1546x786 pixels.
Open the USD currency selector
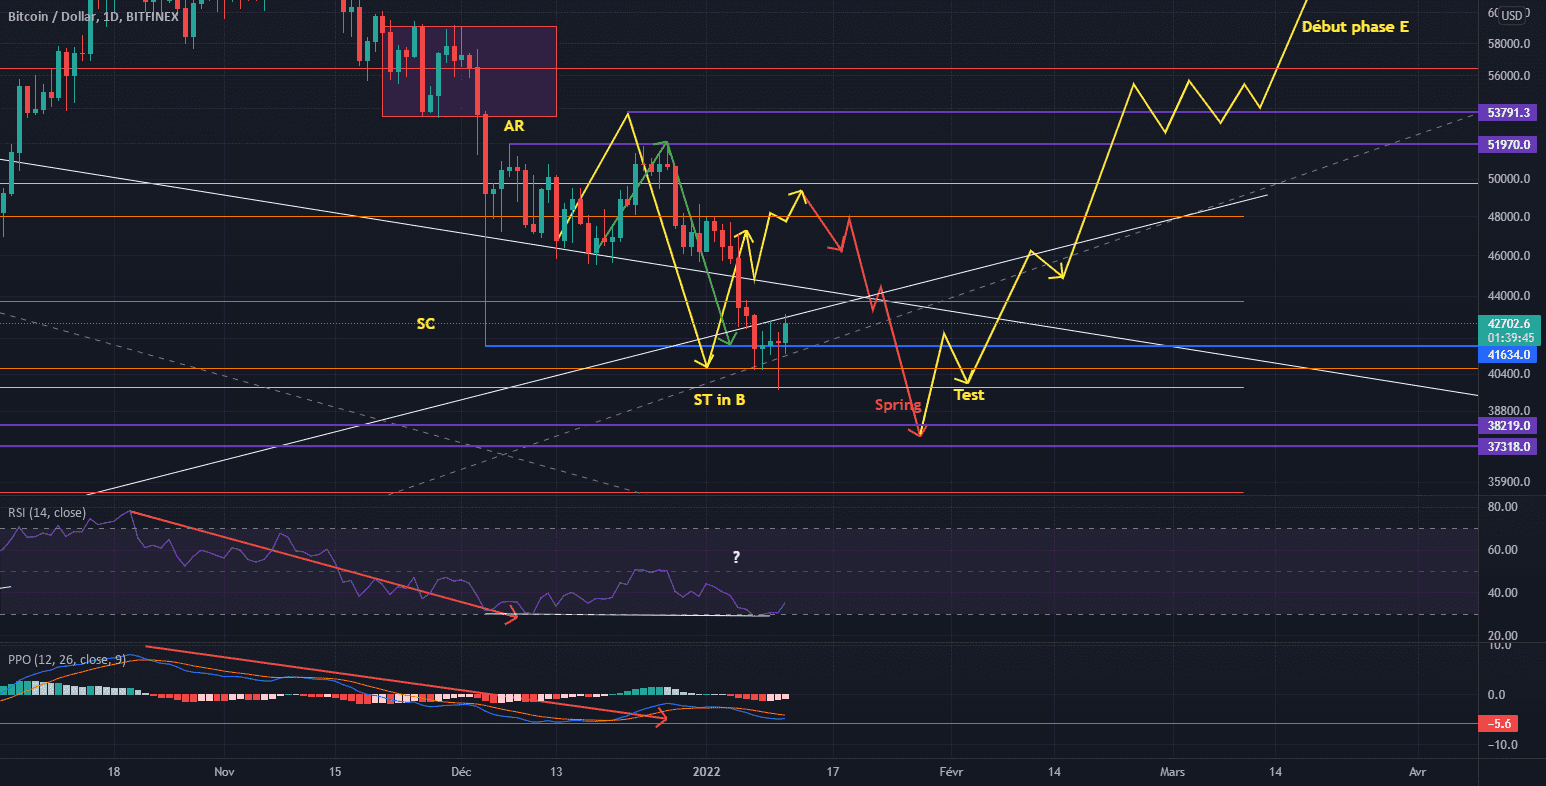[x=1512, y=15]
